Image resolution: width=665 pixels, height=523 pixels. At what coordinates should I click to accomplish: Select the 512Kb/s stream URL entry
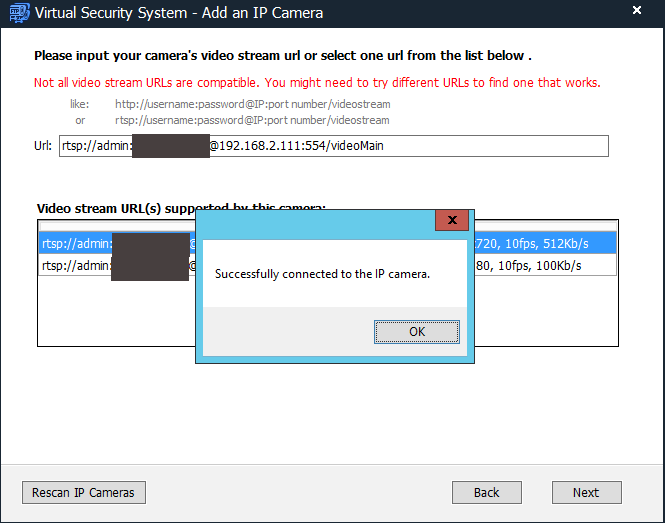pos(75,243)
